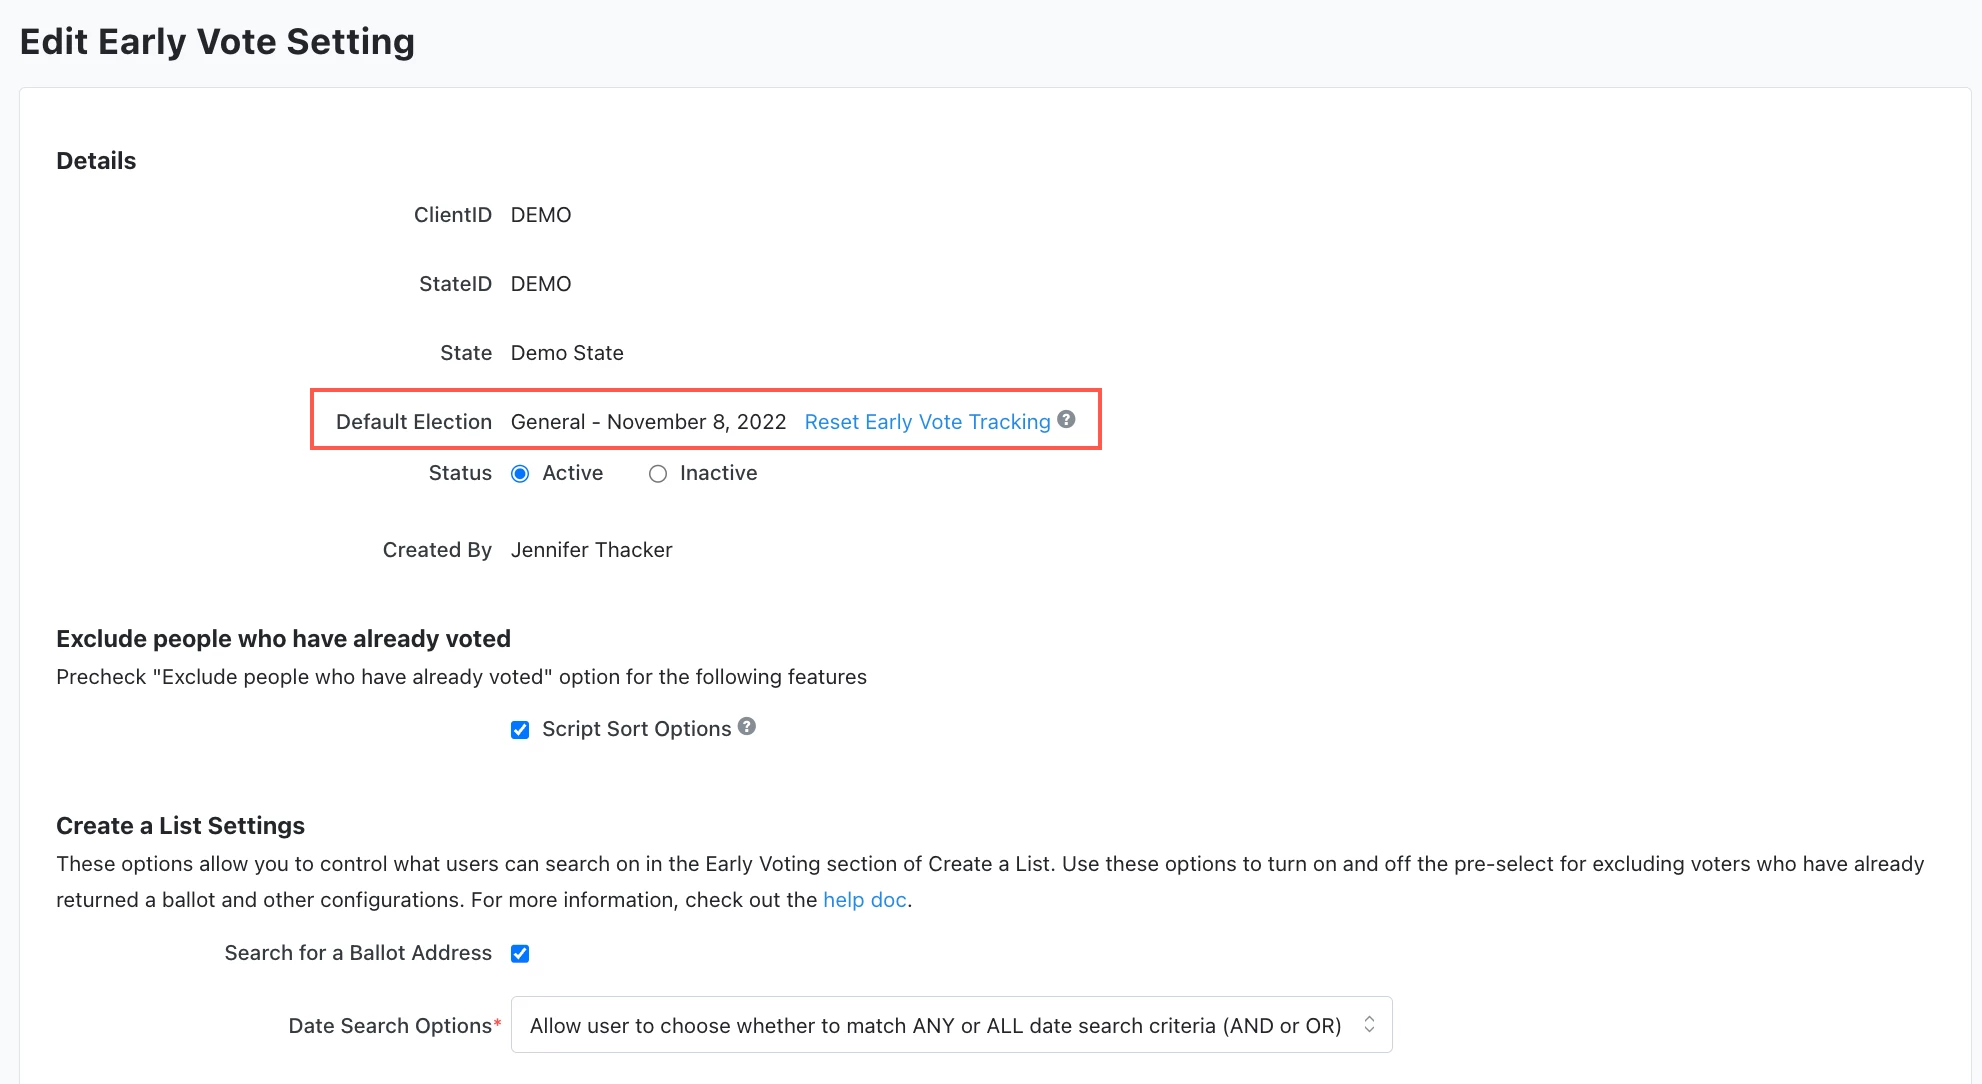Image resolution: width=1982 pixels, height=1084 pixels.
Task: Click the Search for a Ballot Address label
Action: pos(358,953)
